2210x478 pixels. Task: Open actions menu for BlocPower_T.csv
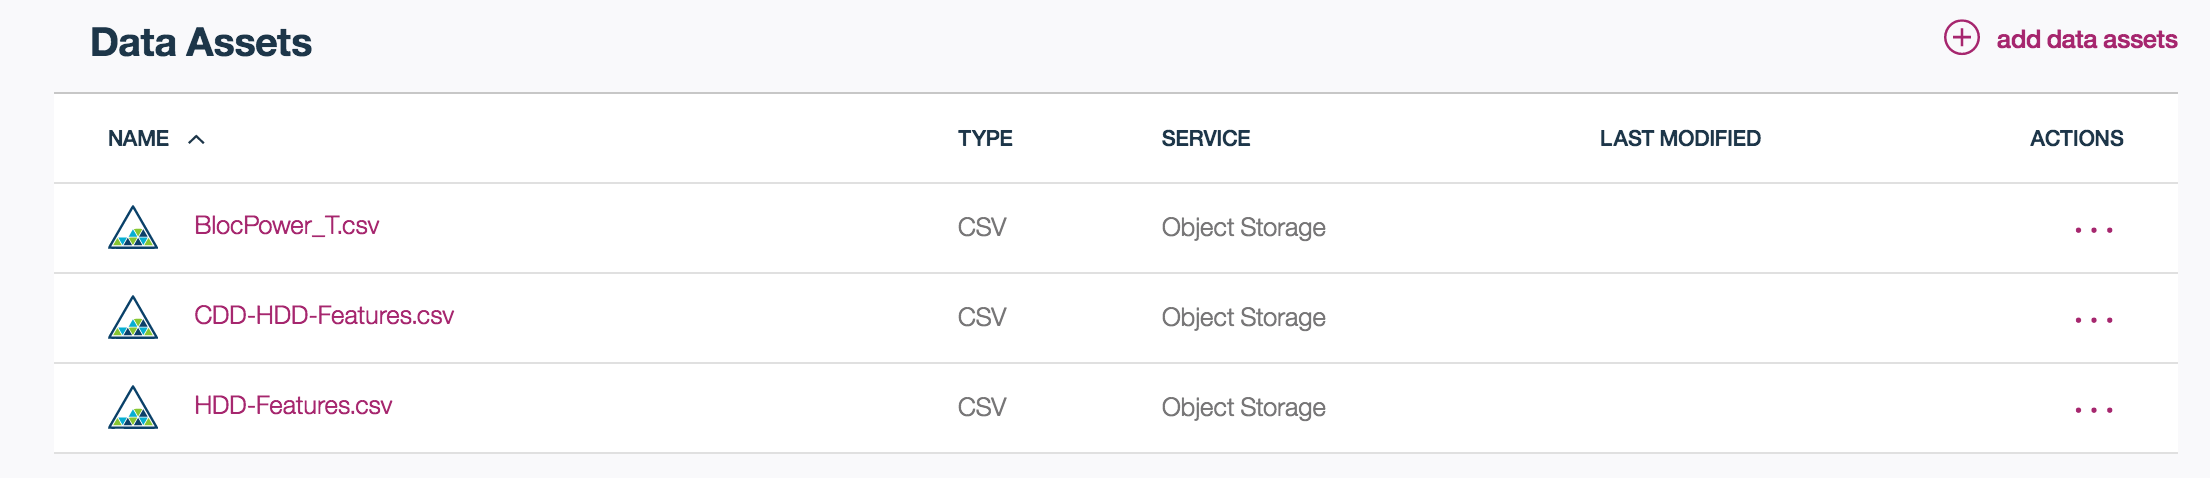pos(2093,230)
